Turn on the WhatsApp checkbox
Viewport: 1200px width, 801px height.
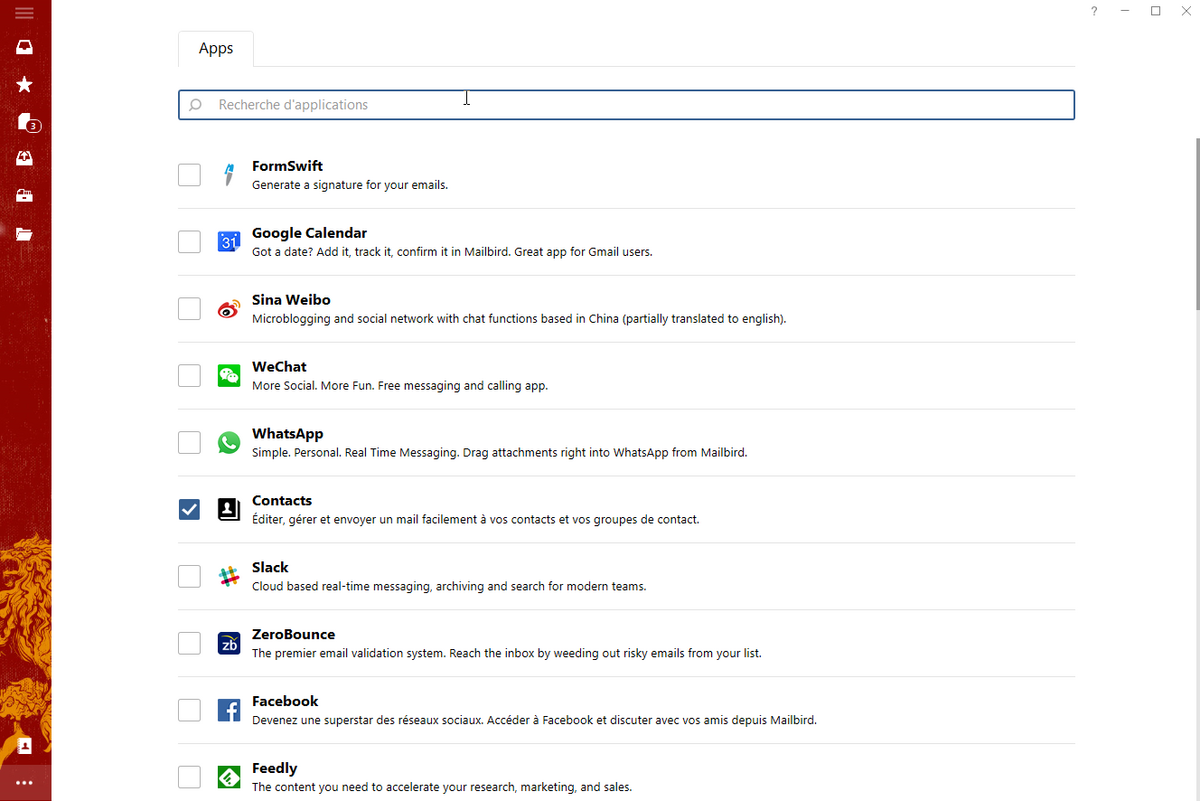pos(189,443)
